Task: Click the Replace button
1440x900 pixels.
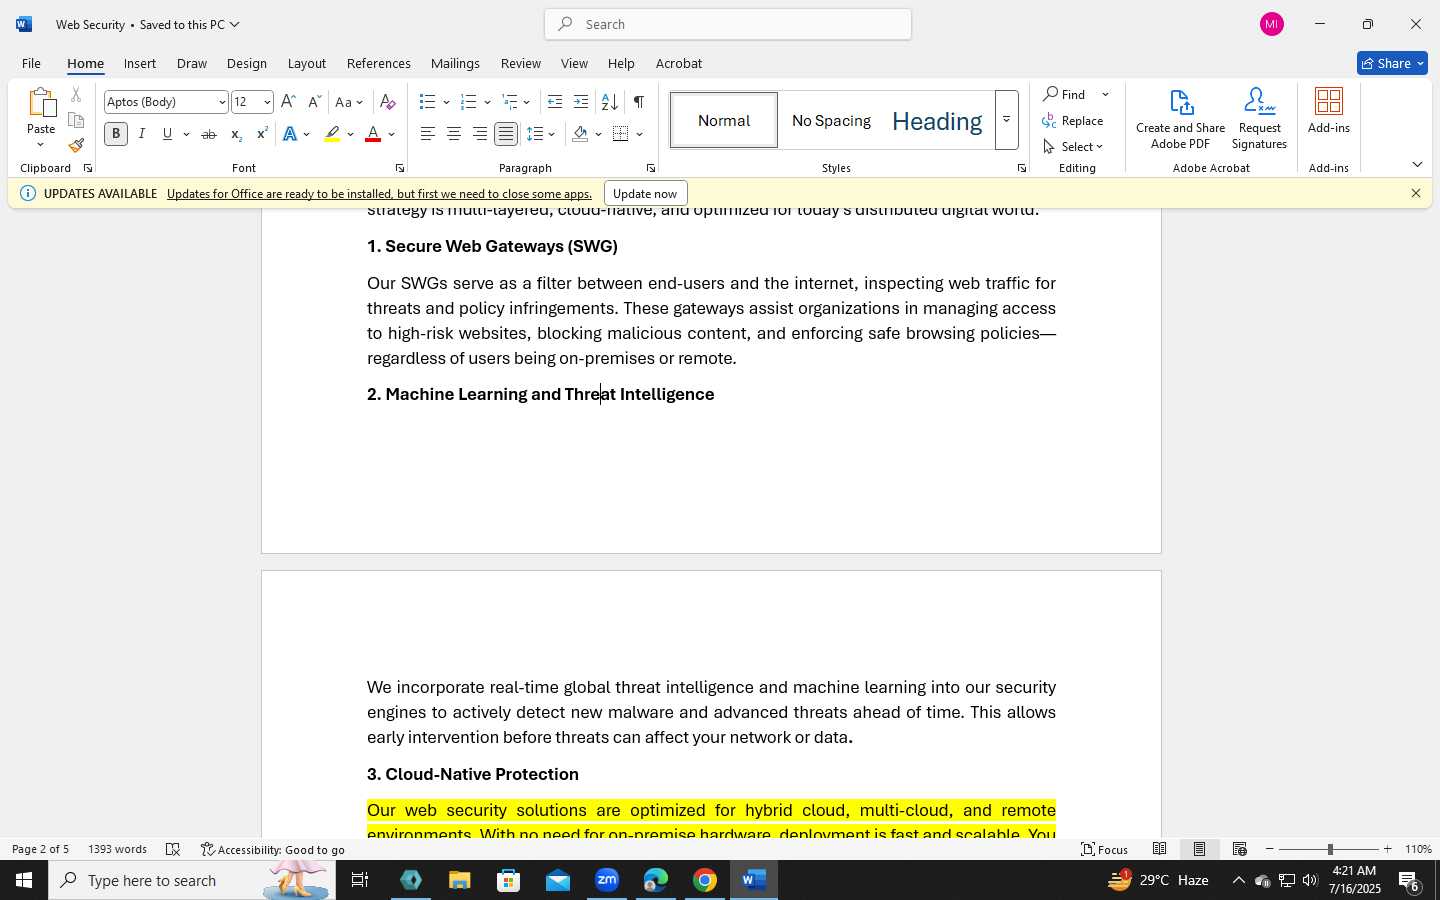Action: point(1073,120)
